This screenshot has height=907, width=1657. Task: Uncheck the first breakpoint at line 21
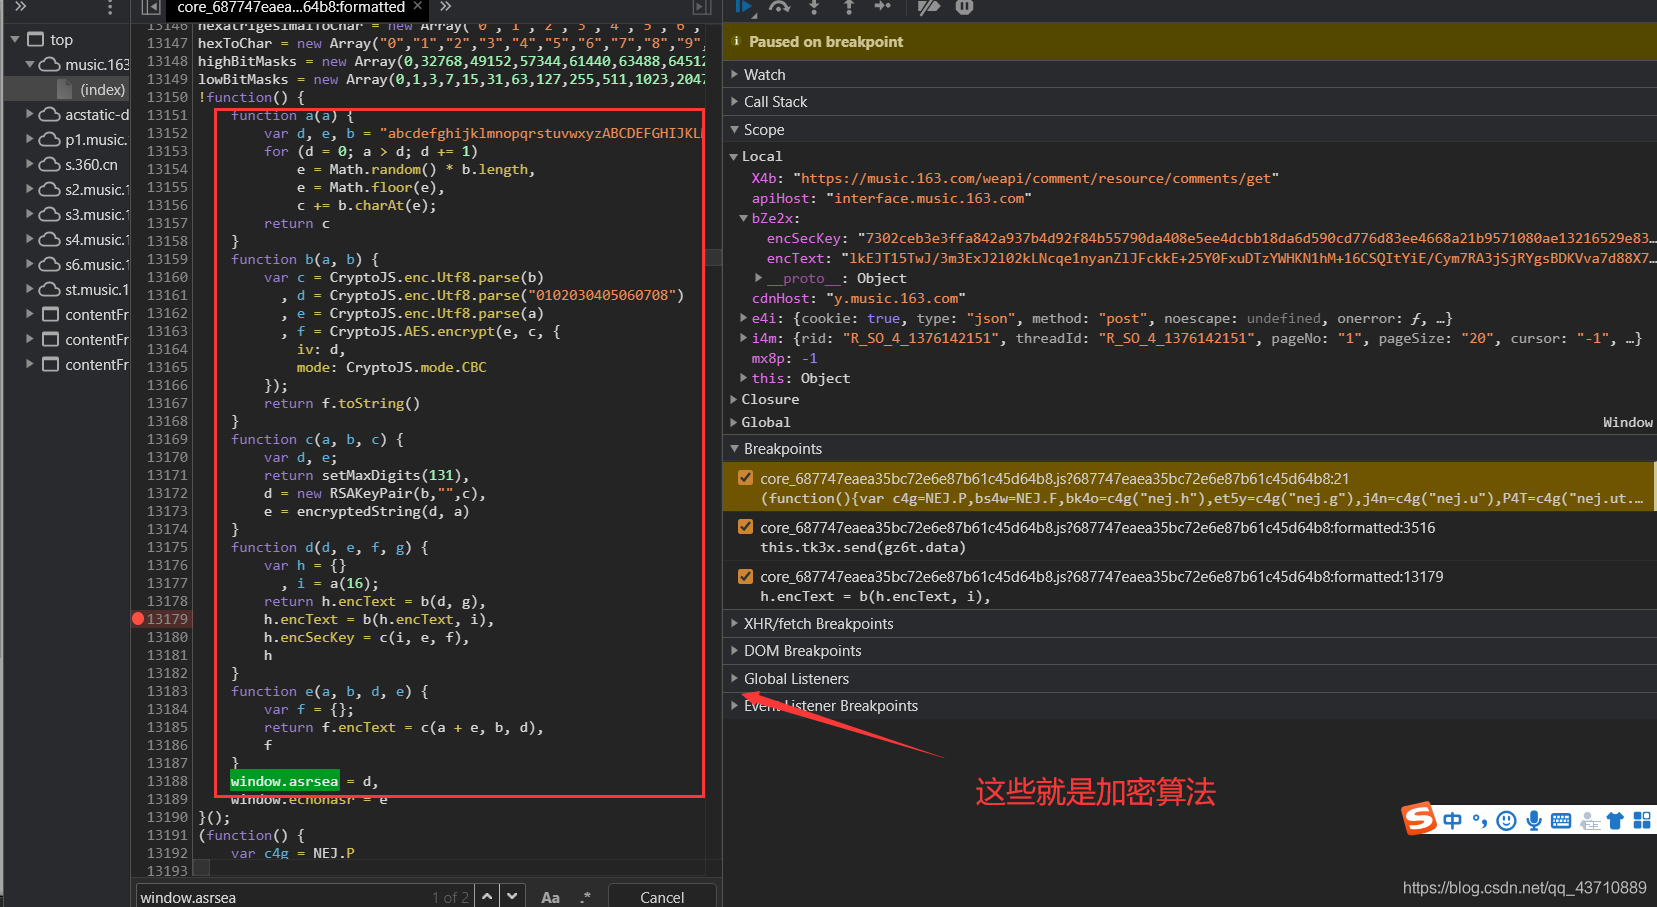coord(745,478)
